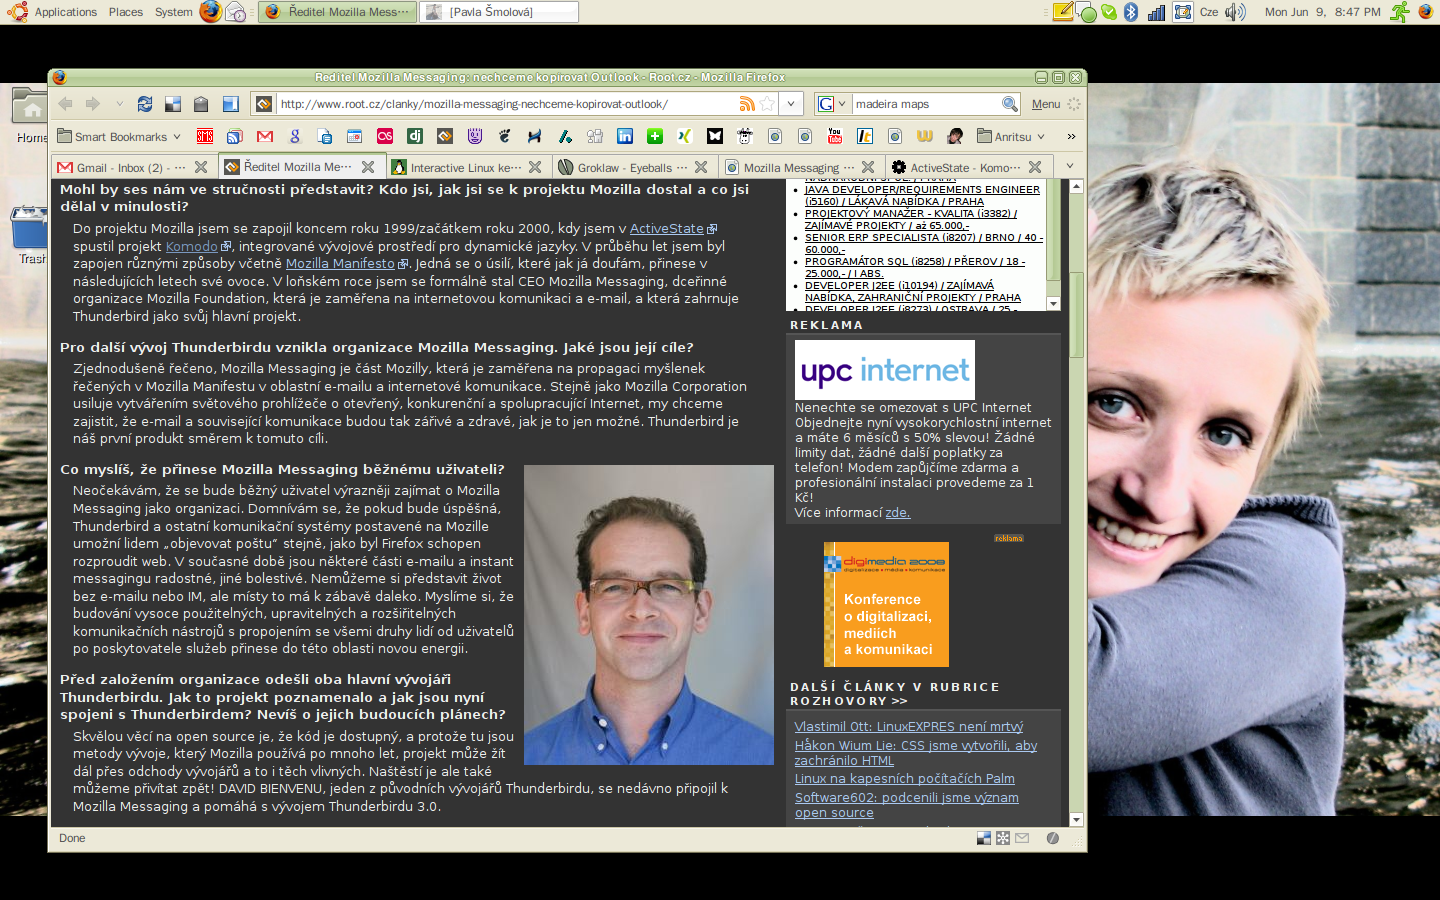Click the Forward navigation arrow
1440x900 pixels.
point(93,104)
